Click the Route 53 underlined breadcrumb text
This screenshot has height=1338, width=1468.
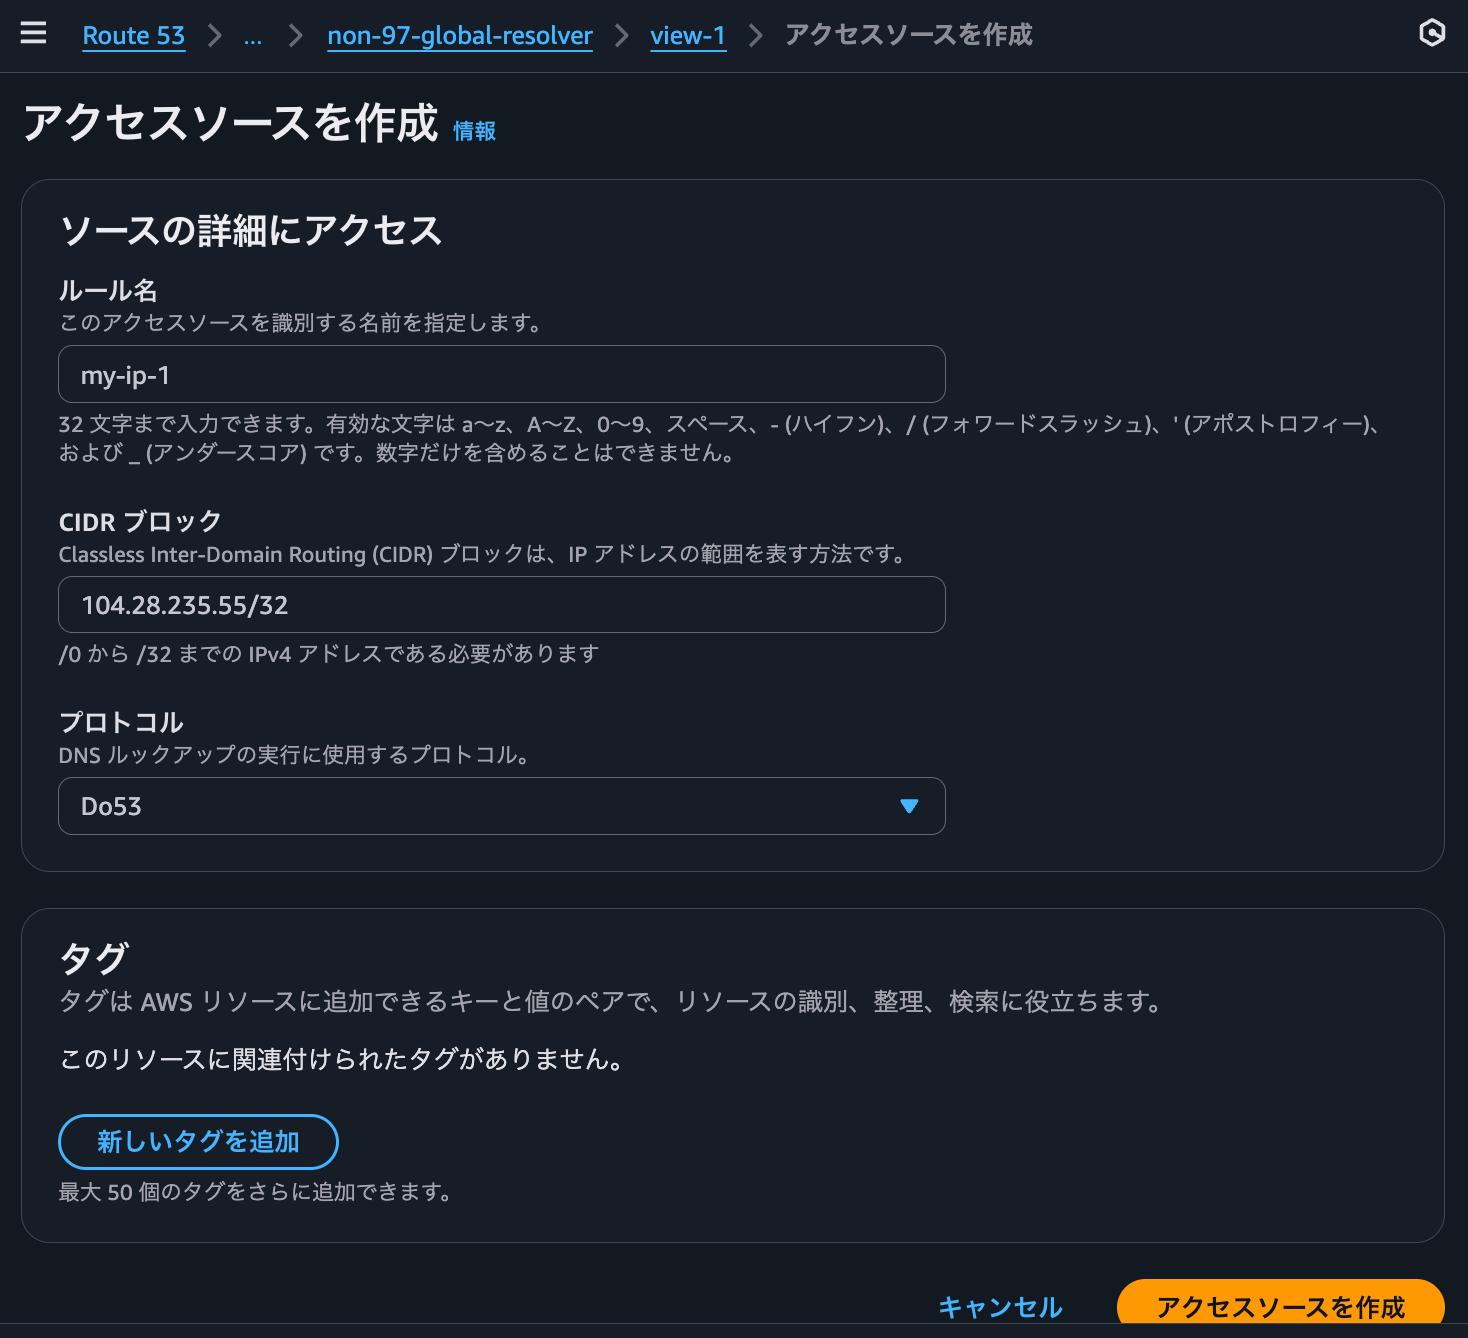point(134,36)
